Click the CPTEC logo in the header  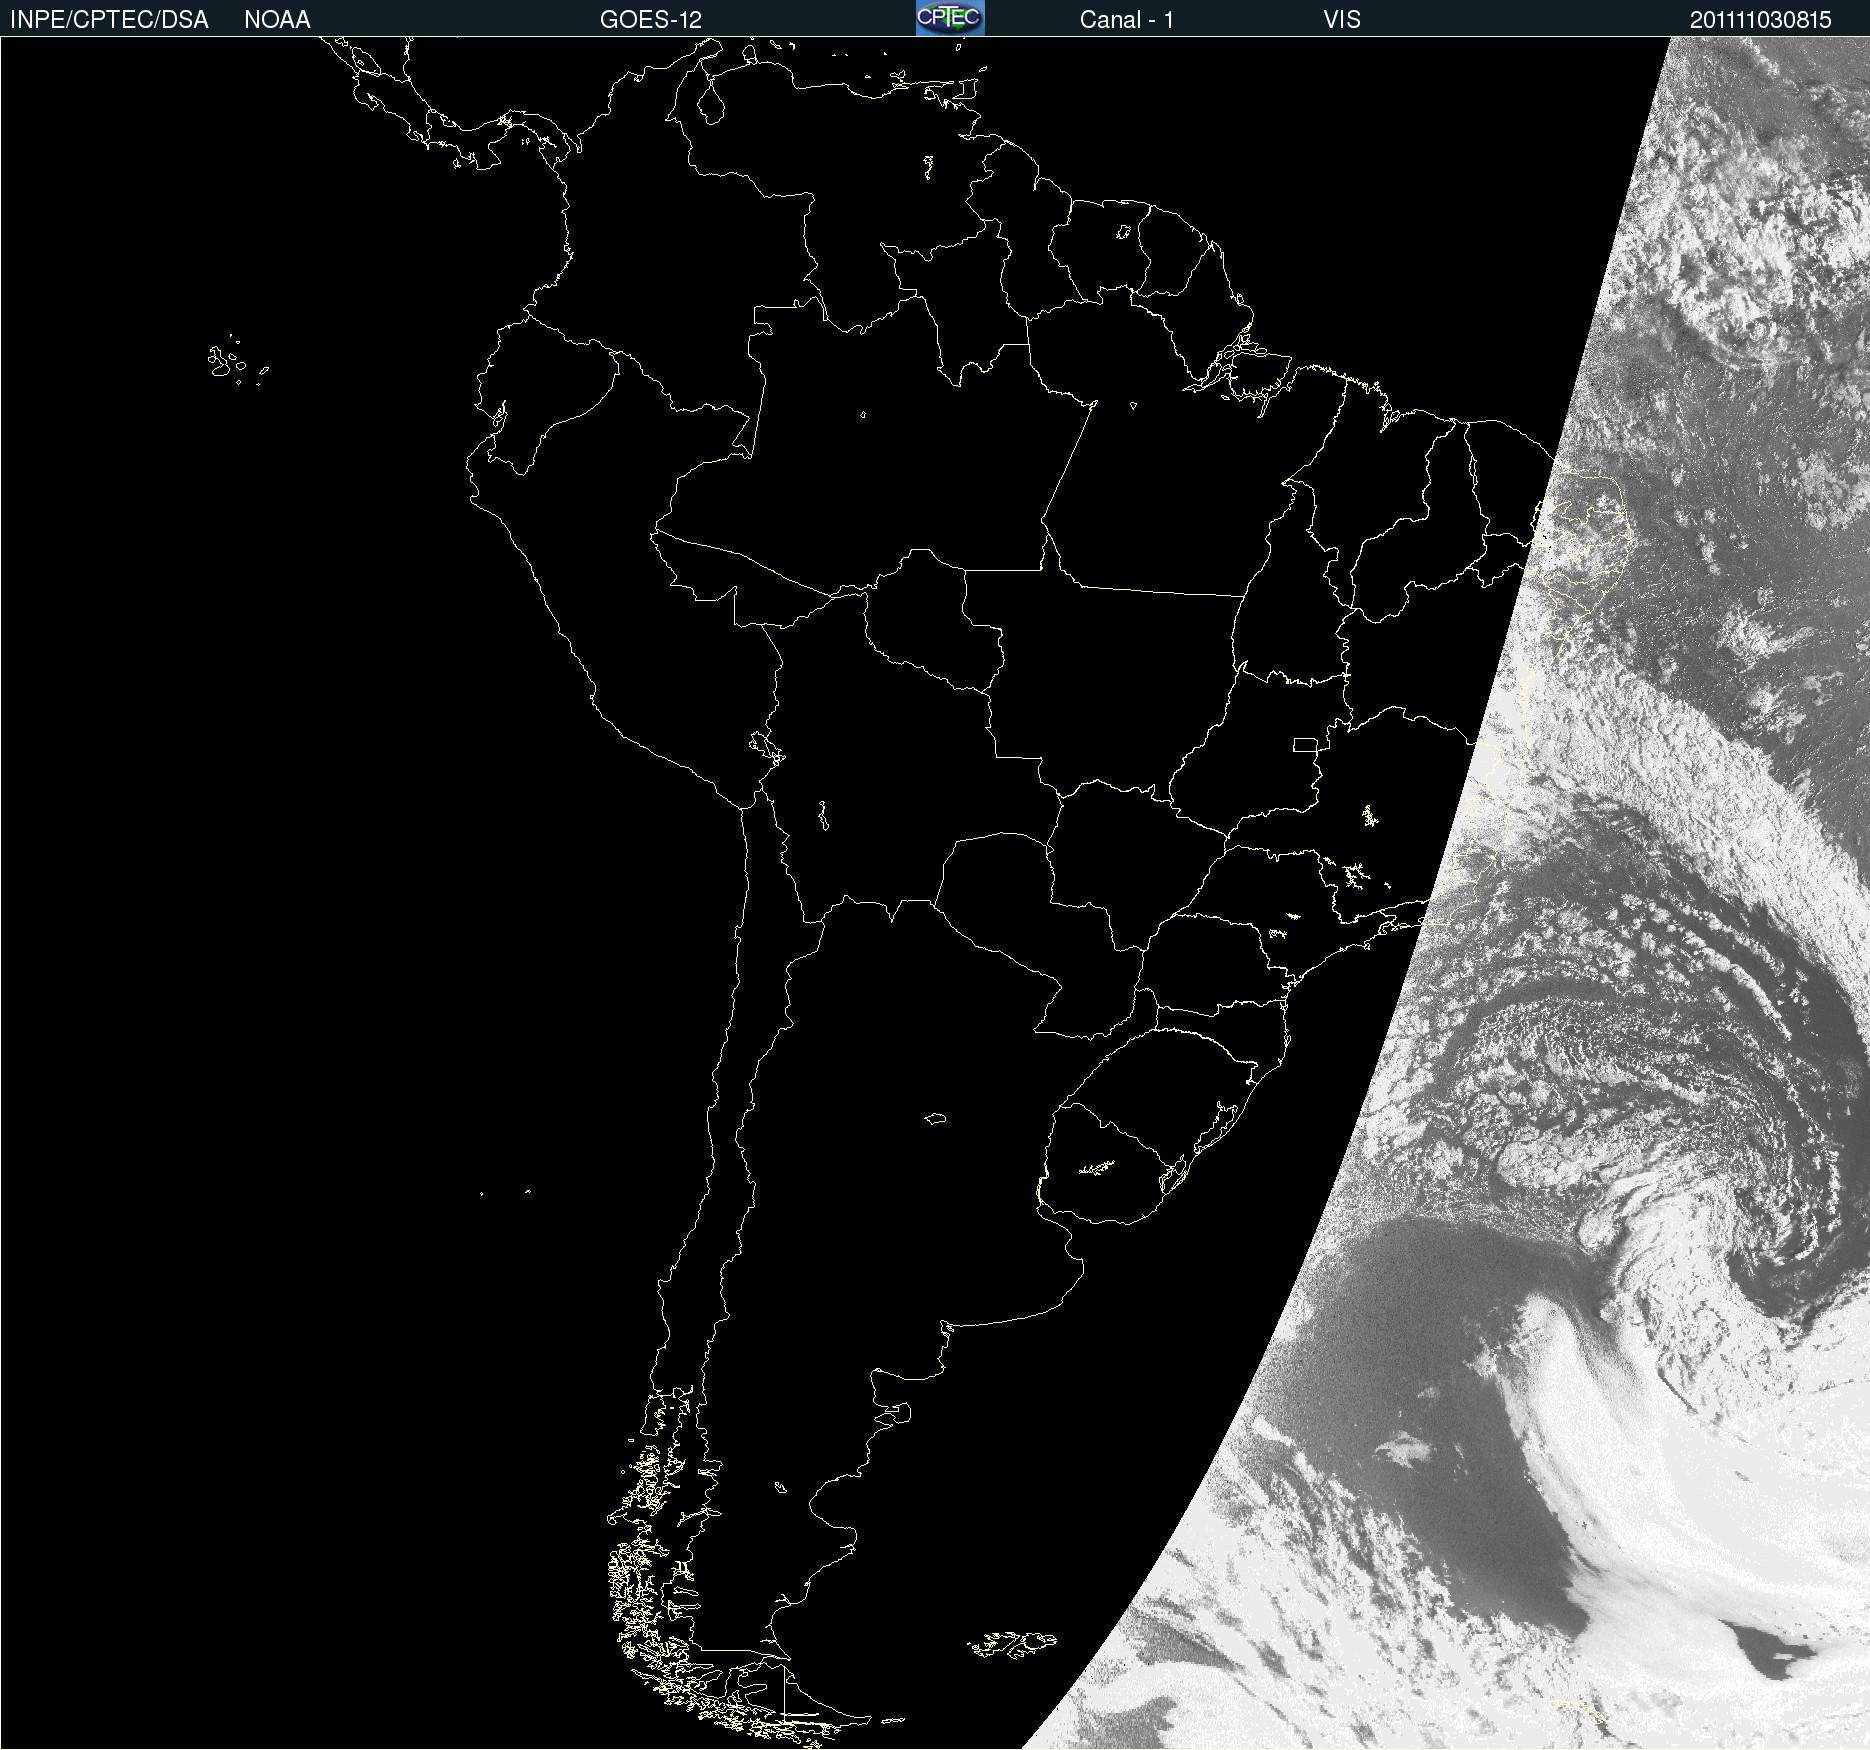click(x=950, y=18)
